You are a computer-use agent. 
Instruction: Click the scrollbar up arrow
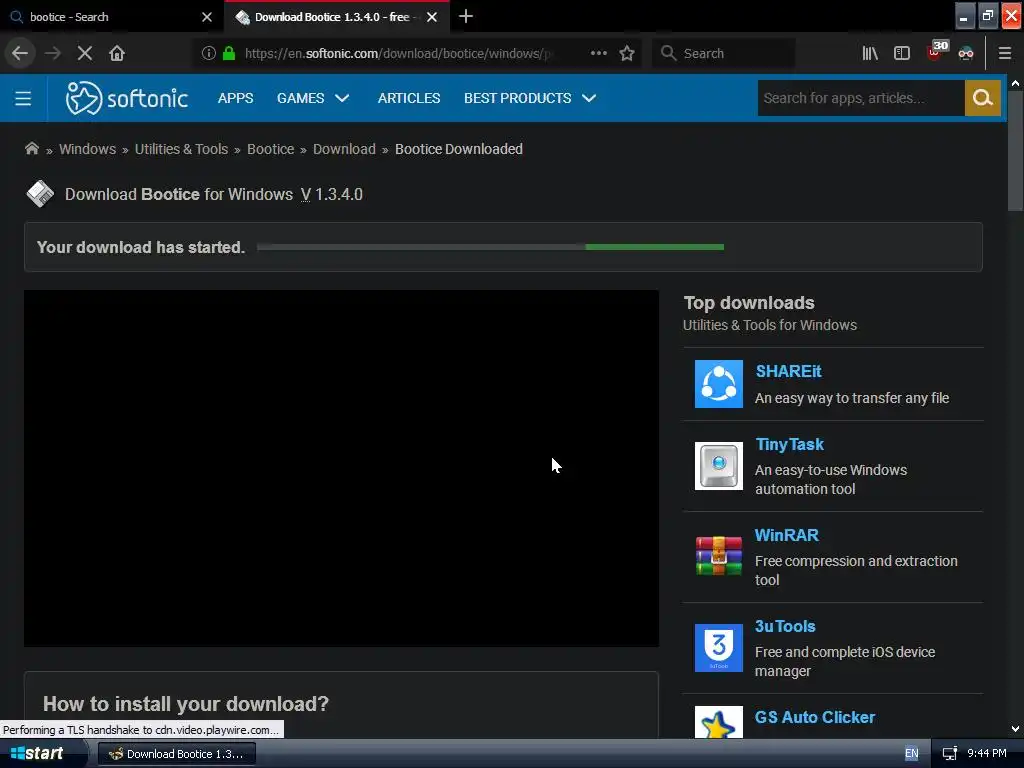[x=1015, y=83]
